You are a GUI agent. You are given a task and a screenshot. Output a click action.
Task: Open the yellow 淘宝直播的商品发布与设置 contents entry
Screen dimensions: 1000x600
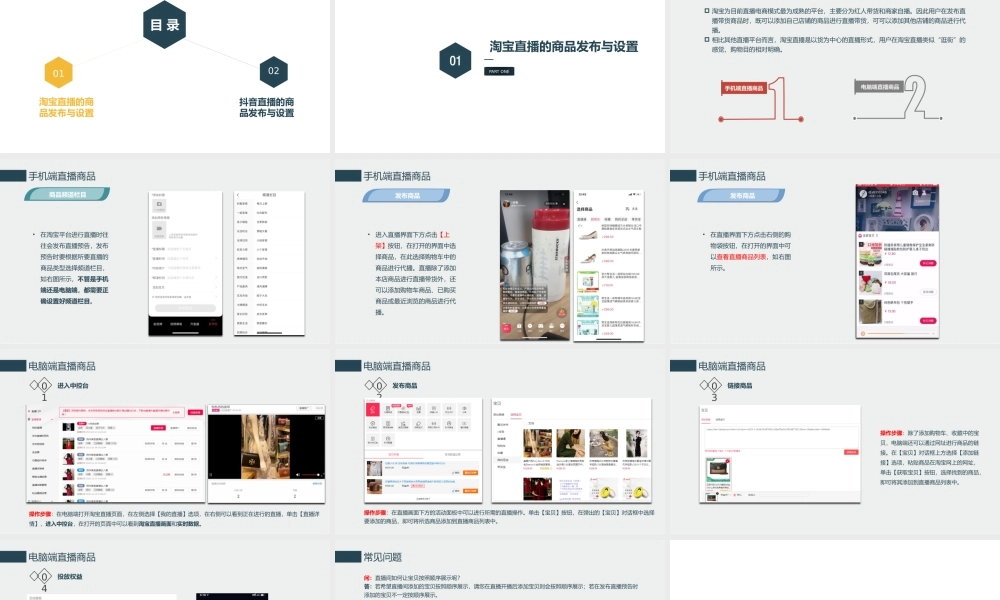tap(66, 108)
